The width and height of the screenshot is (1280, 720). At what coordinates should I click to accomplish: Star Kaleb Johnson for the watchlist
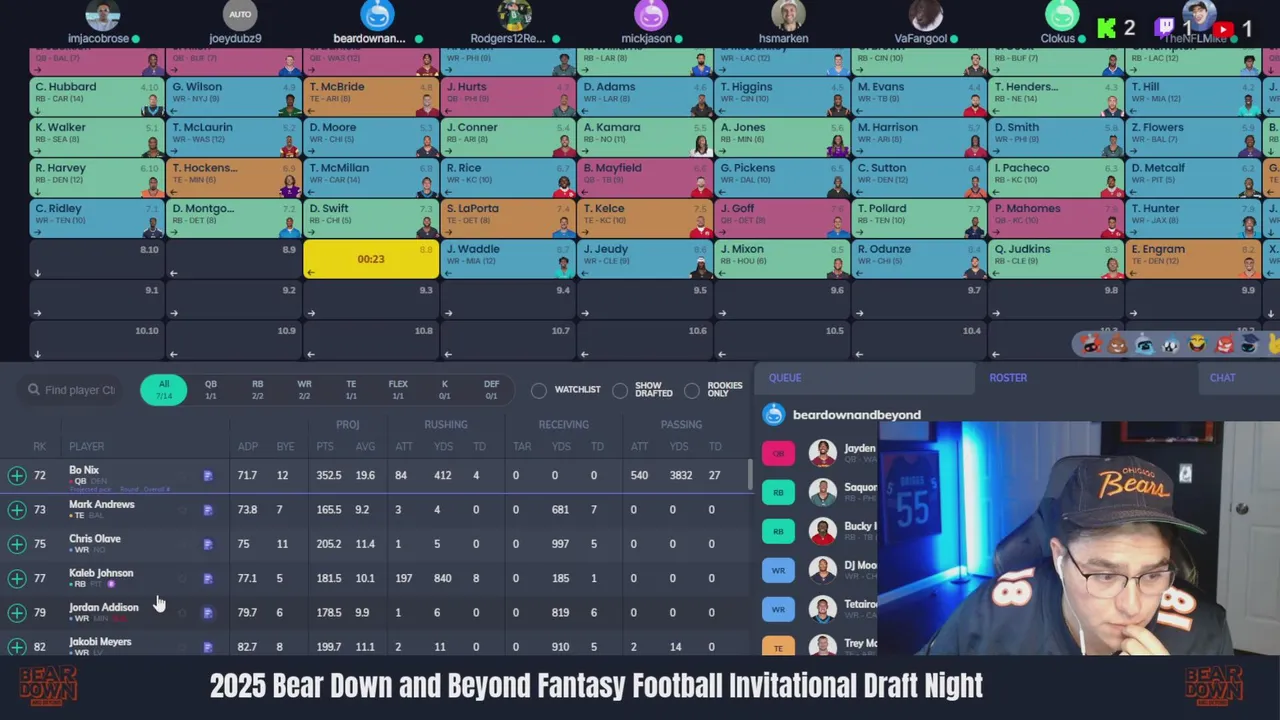(182, 578)
